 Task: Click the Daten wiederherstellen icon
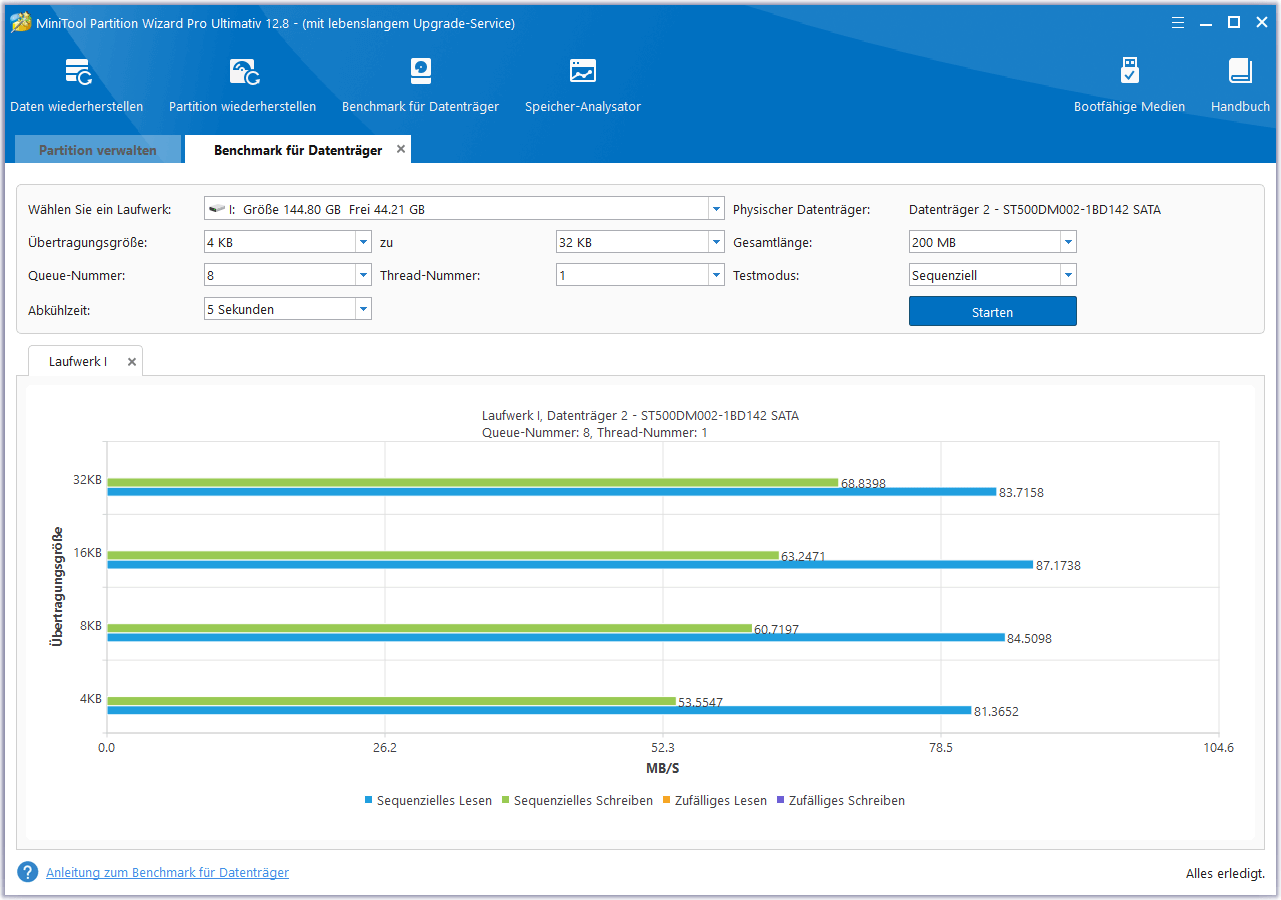click(77, 73)
